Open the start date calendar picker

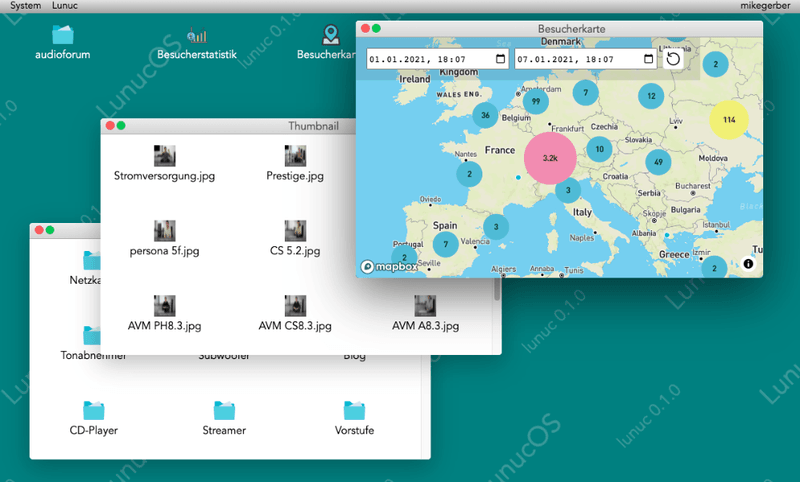pyautogui.click(x=500, y=59)
